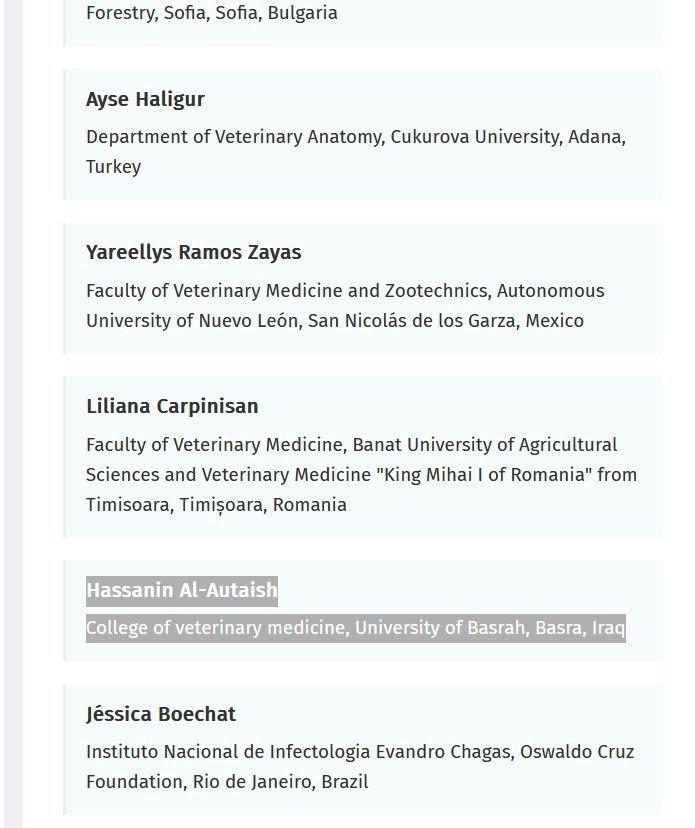695x828 pixels.
Task: Select the author name Jéssica Boechat
Action: (x=161, y=714)
